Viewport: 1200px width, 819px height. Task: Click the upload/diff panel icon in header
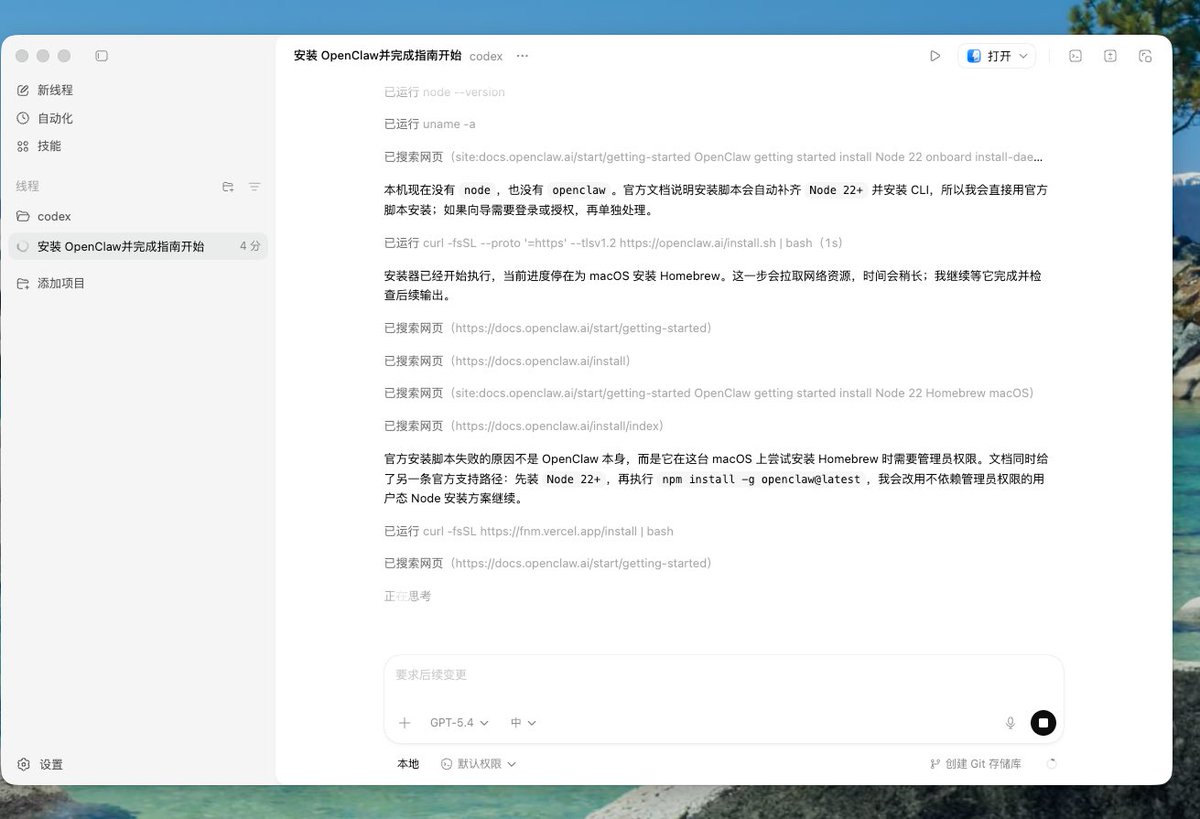click(x=1110, y=56)
